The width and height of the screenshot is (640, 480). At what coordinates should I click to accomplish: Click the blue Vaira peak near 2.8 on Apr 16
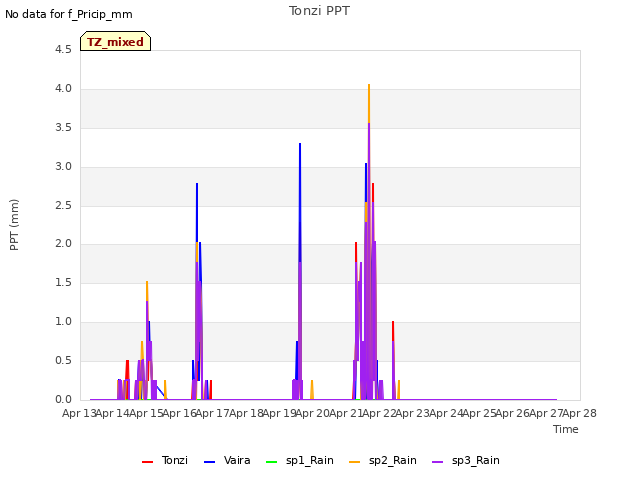[x=197, y=184]
